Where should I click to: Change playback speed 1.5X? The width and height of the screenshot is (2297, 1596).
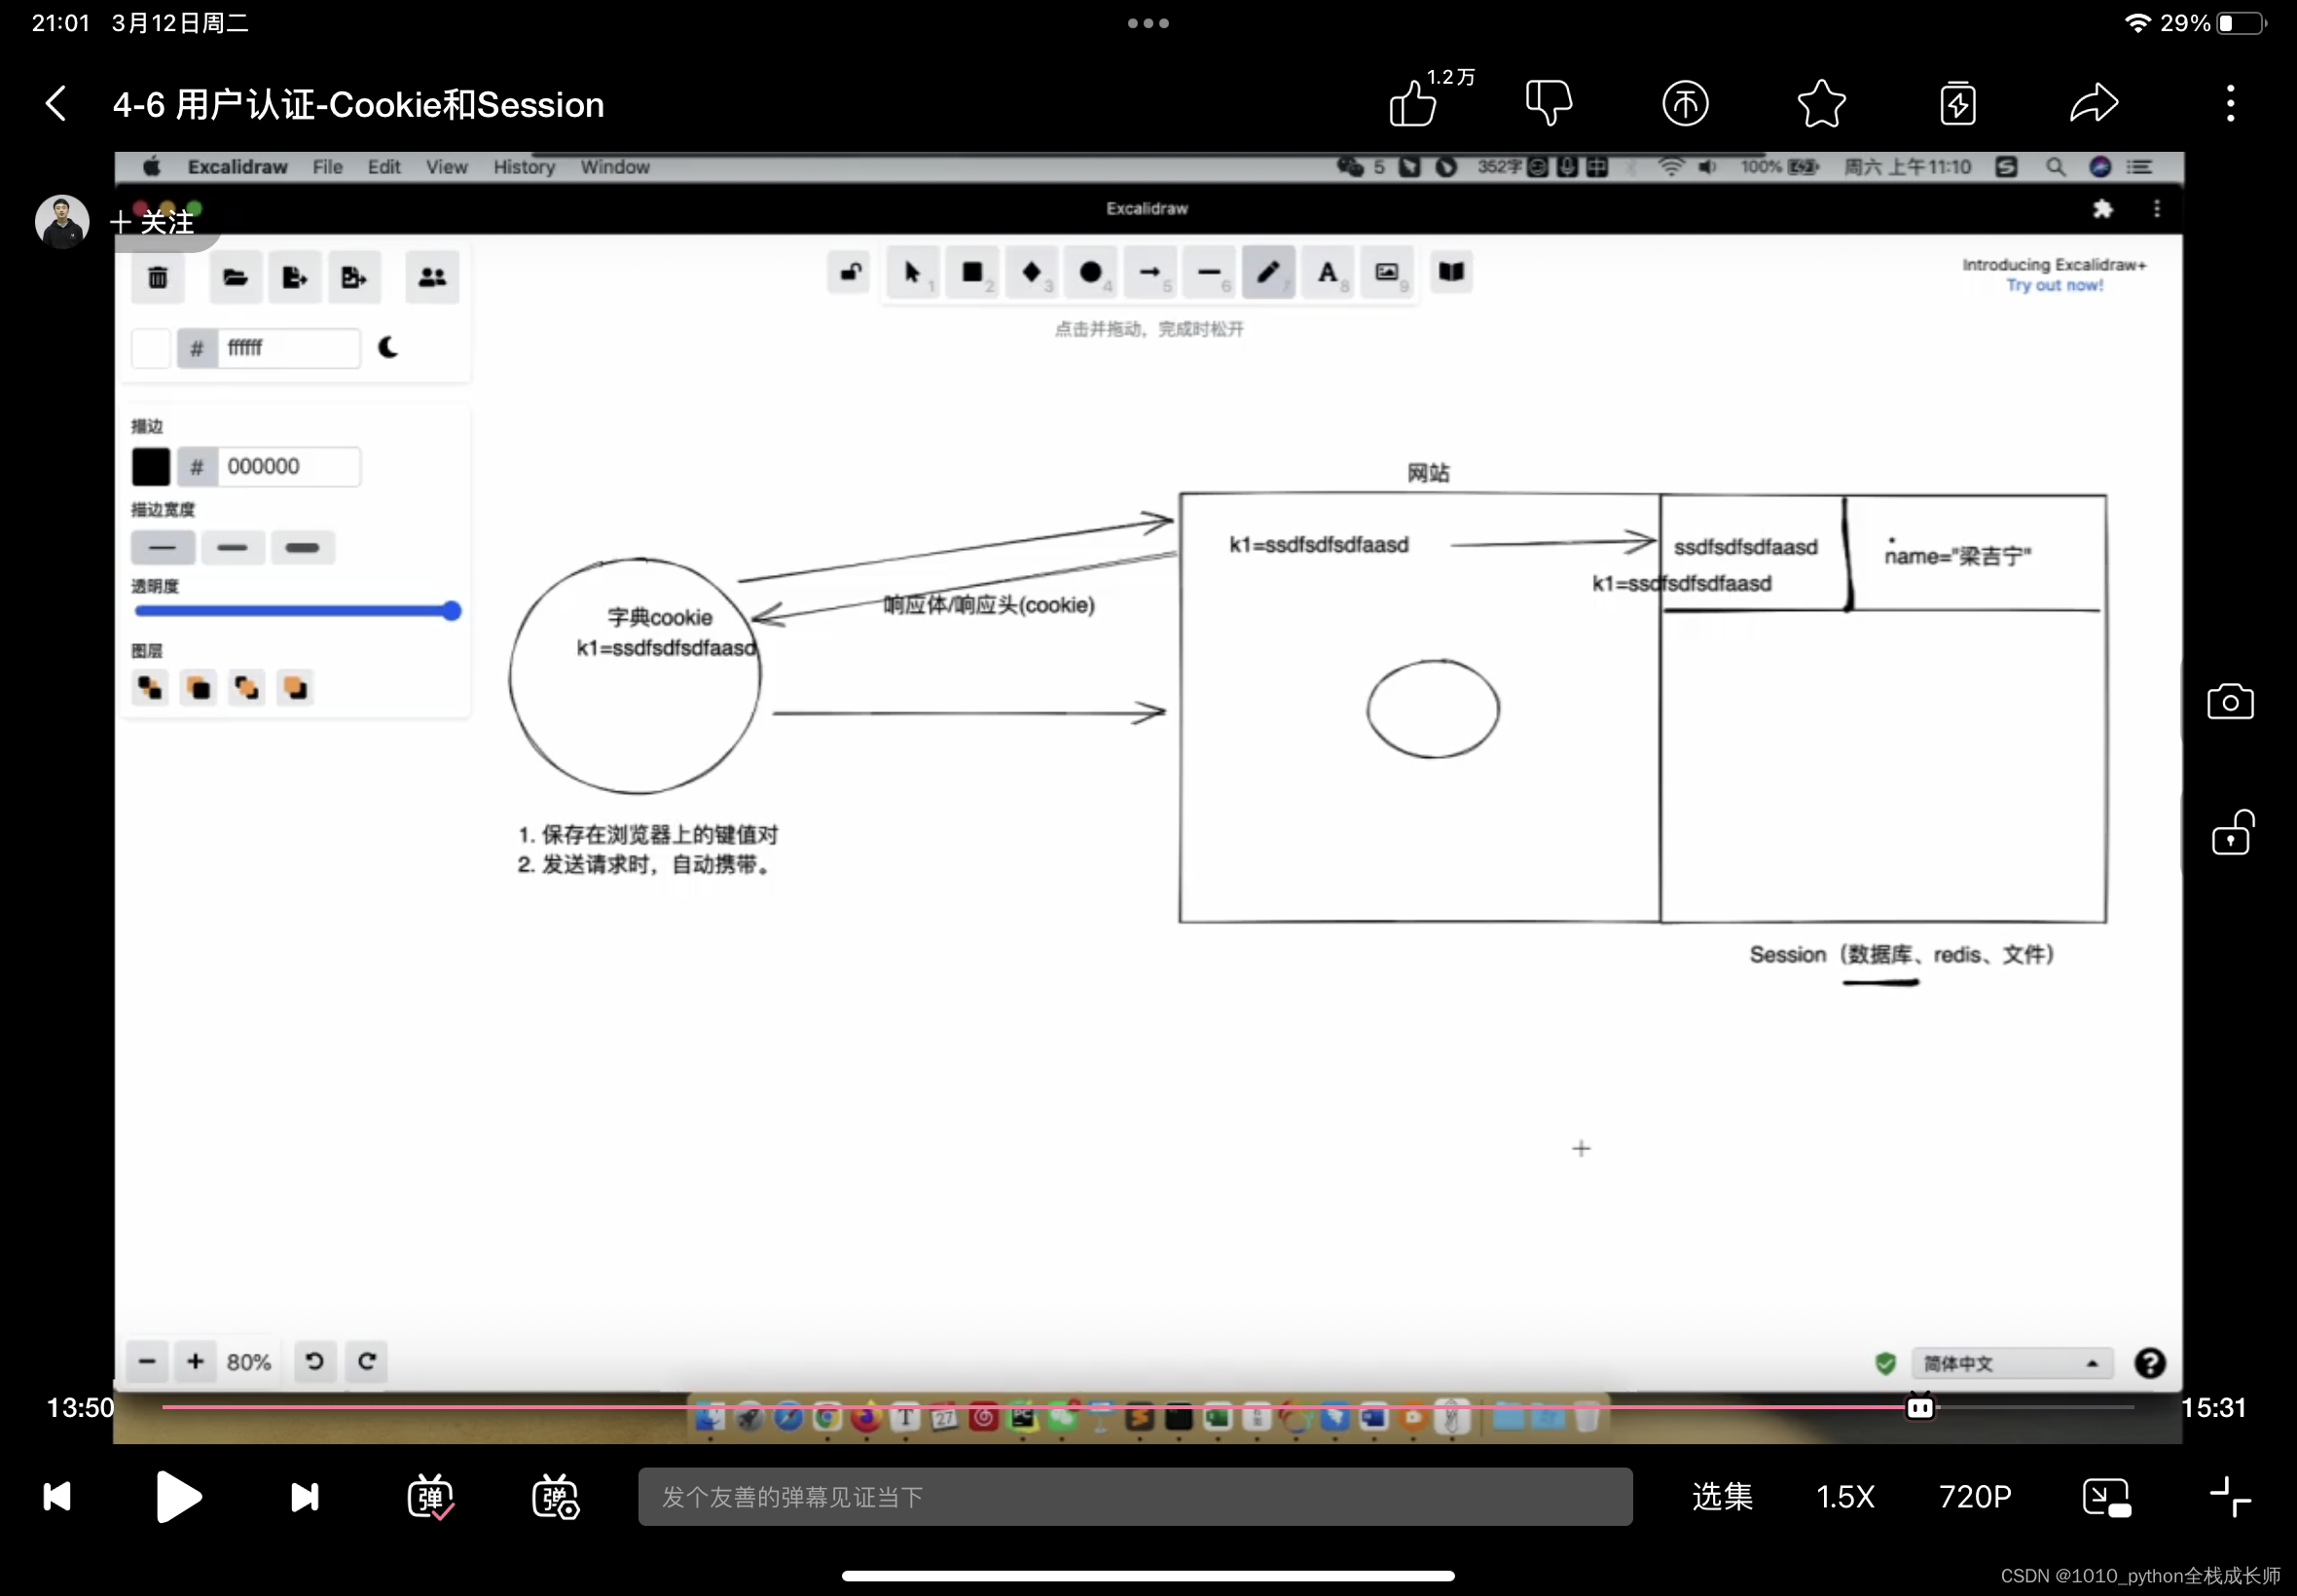[x=1845, y=1496]
